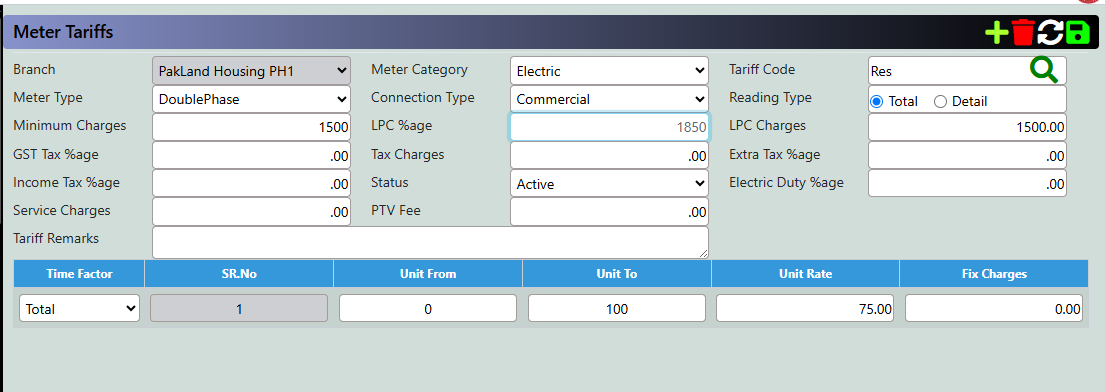Click the refresh arrows icon
Screen dimensions: 1105x392
1050,32
